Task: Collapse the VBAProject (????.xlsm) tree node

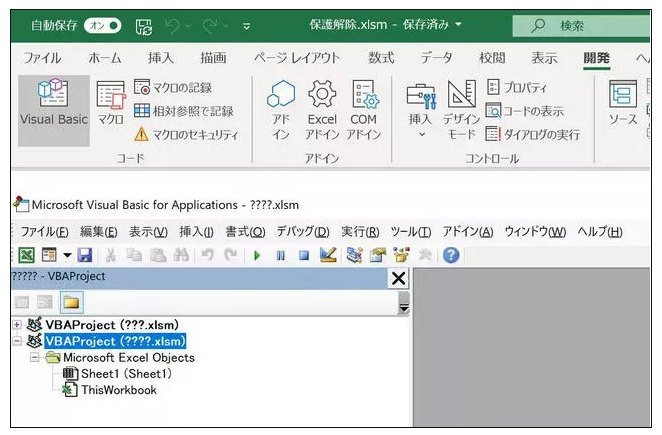Action: [16, 341]
